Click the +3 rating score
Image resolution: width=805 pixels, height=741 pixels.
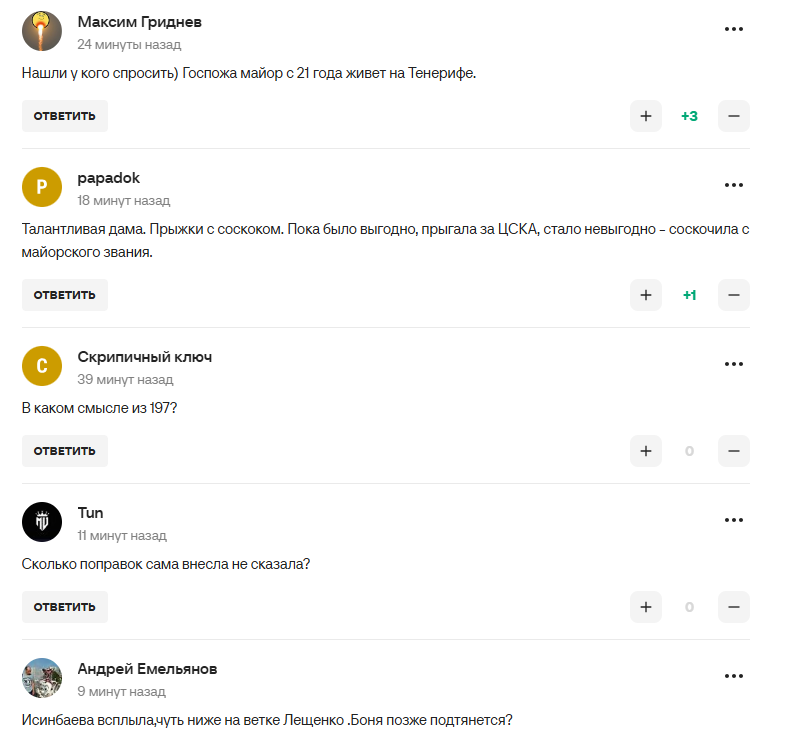click(689, 116)
